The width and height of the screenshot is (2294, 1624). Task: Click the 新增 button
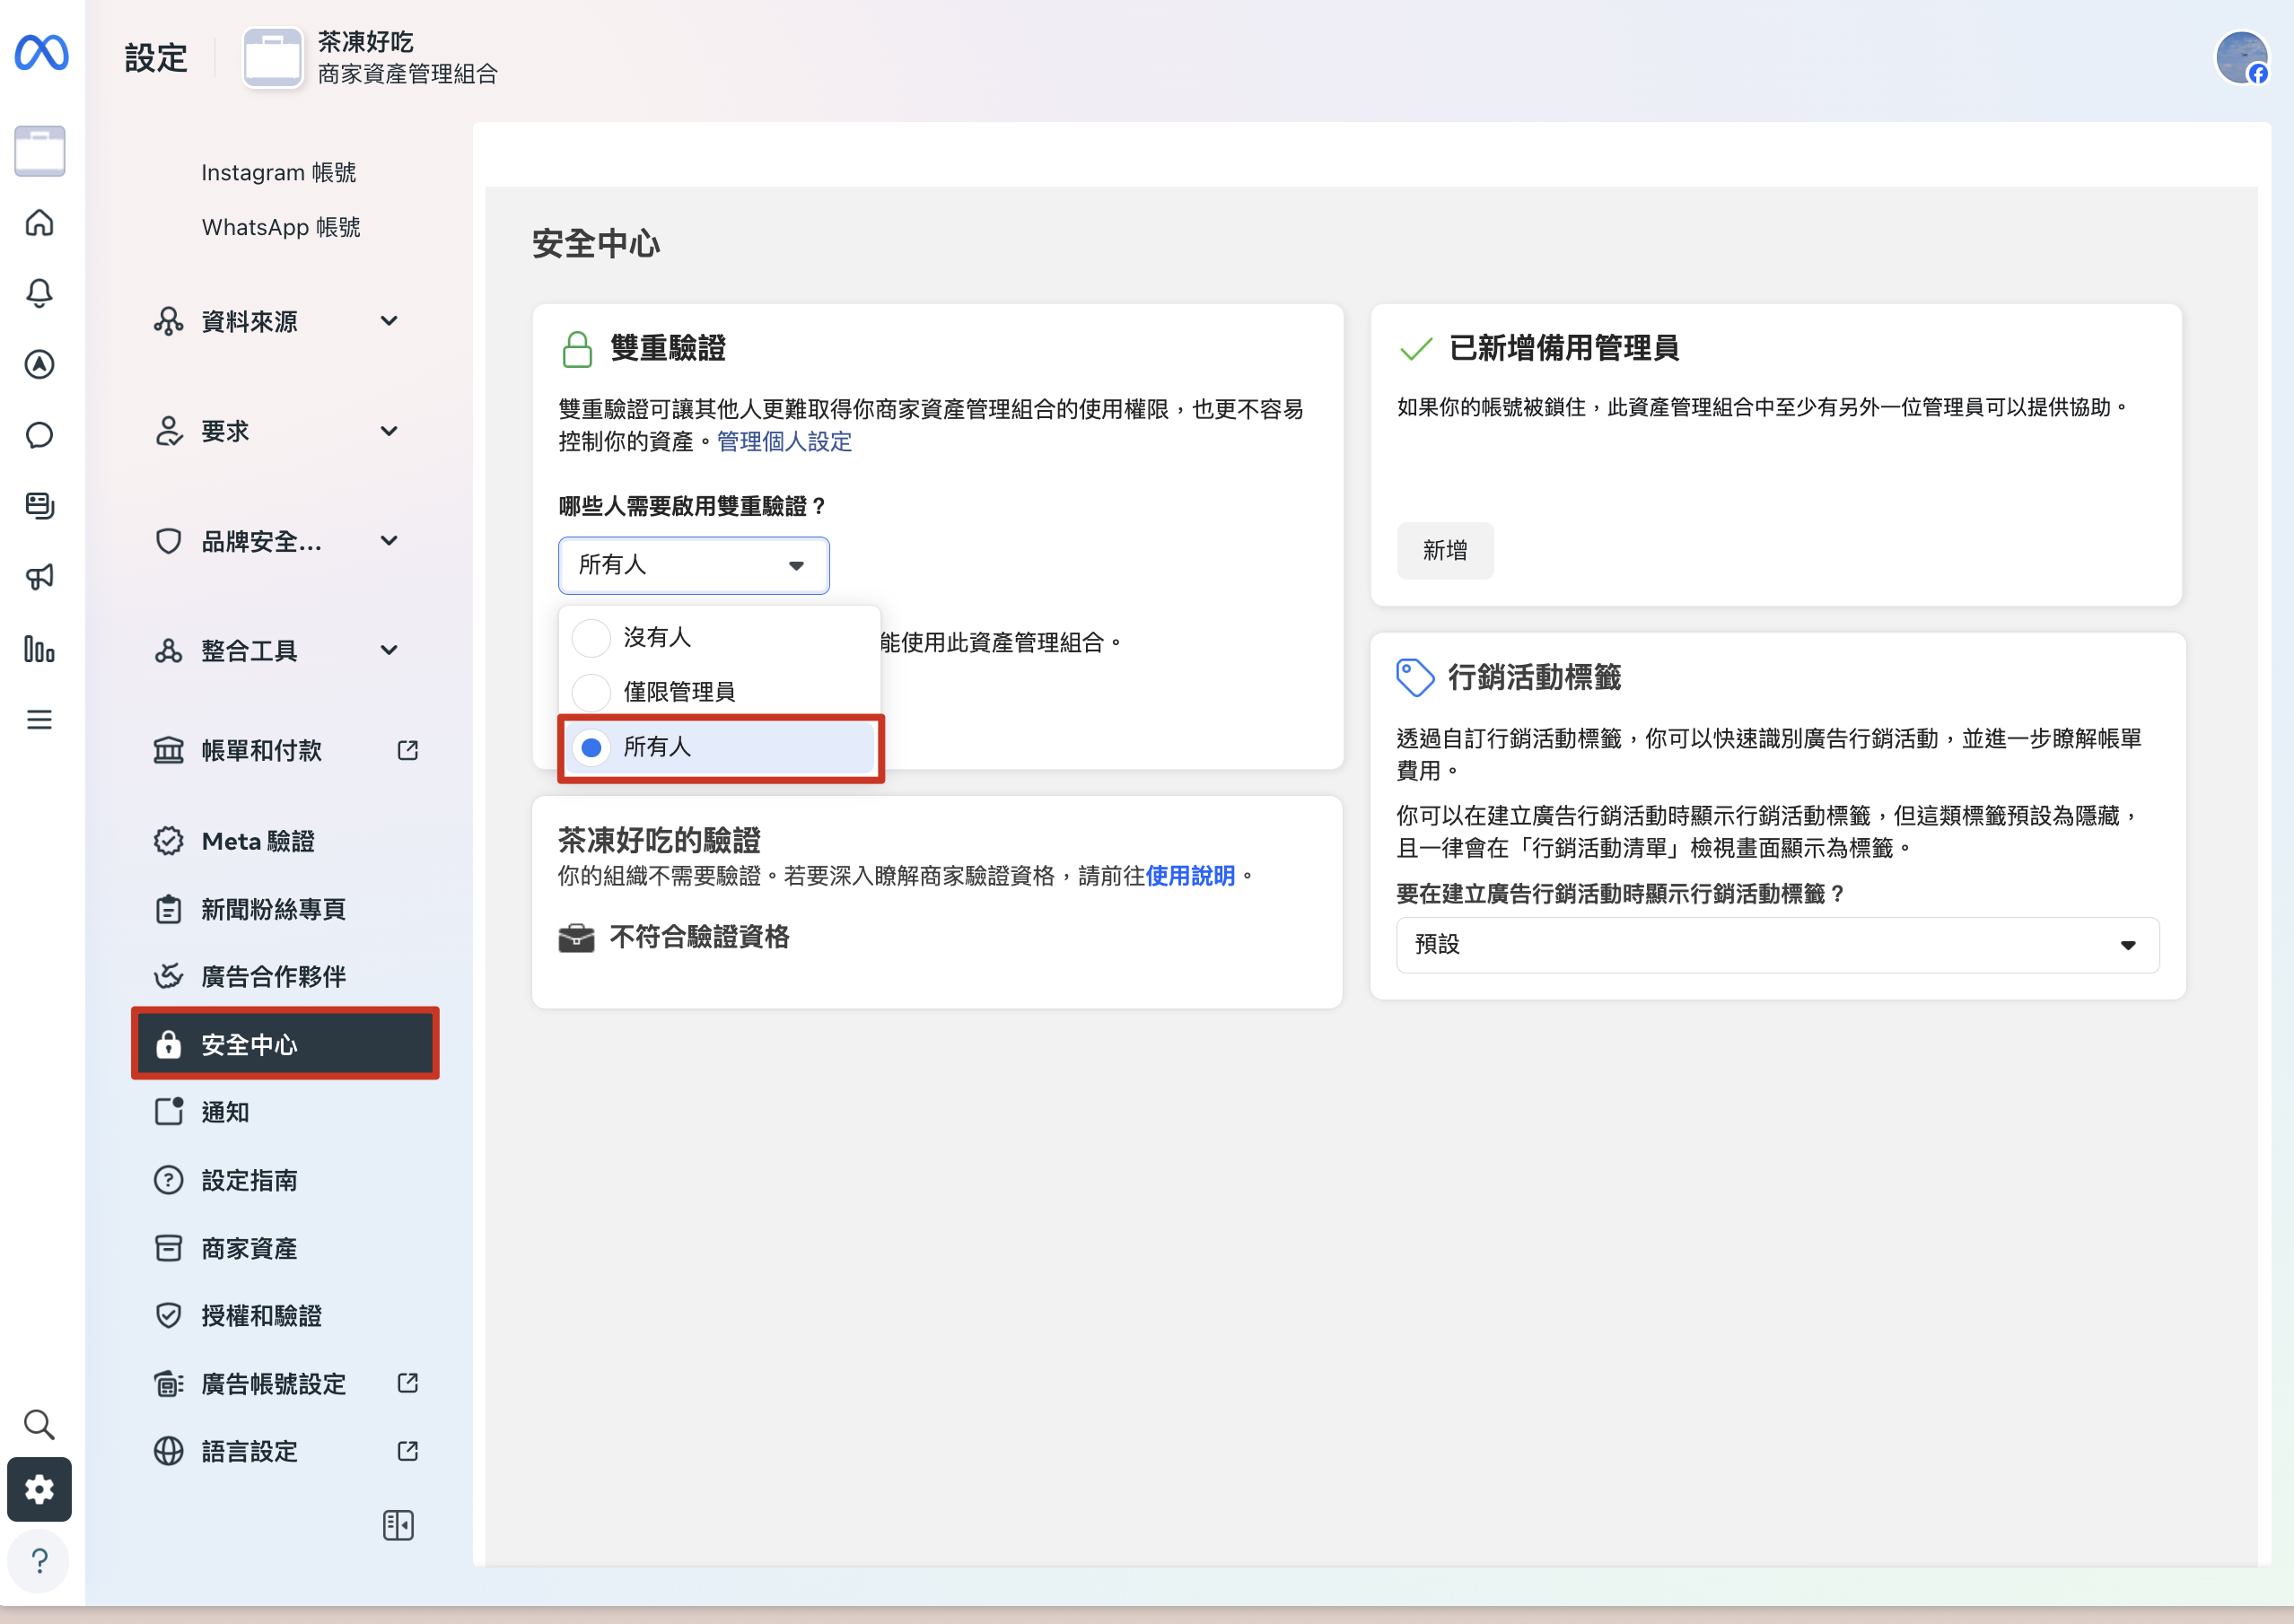click(1445, 550)
